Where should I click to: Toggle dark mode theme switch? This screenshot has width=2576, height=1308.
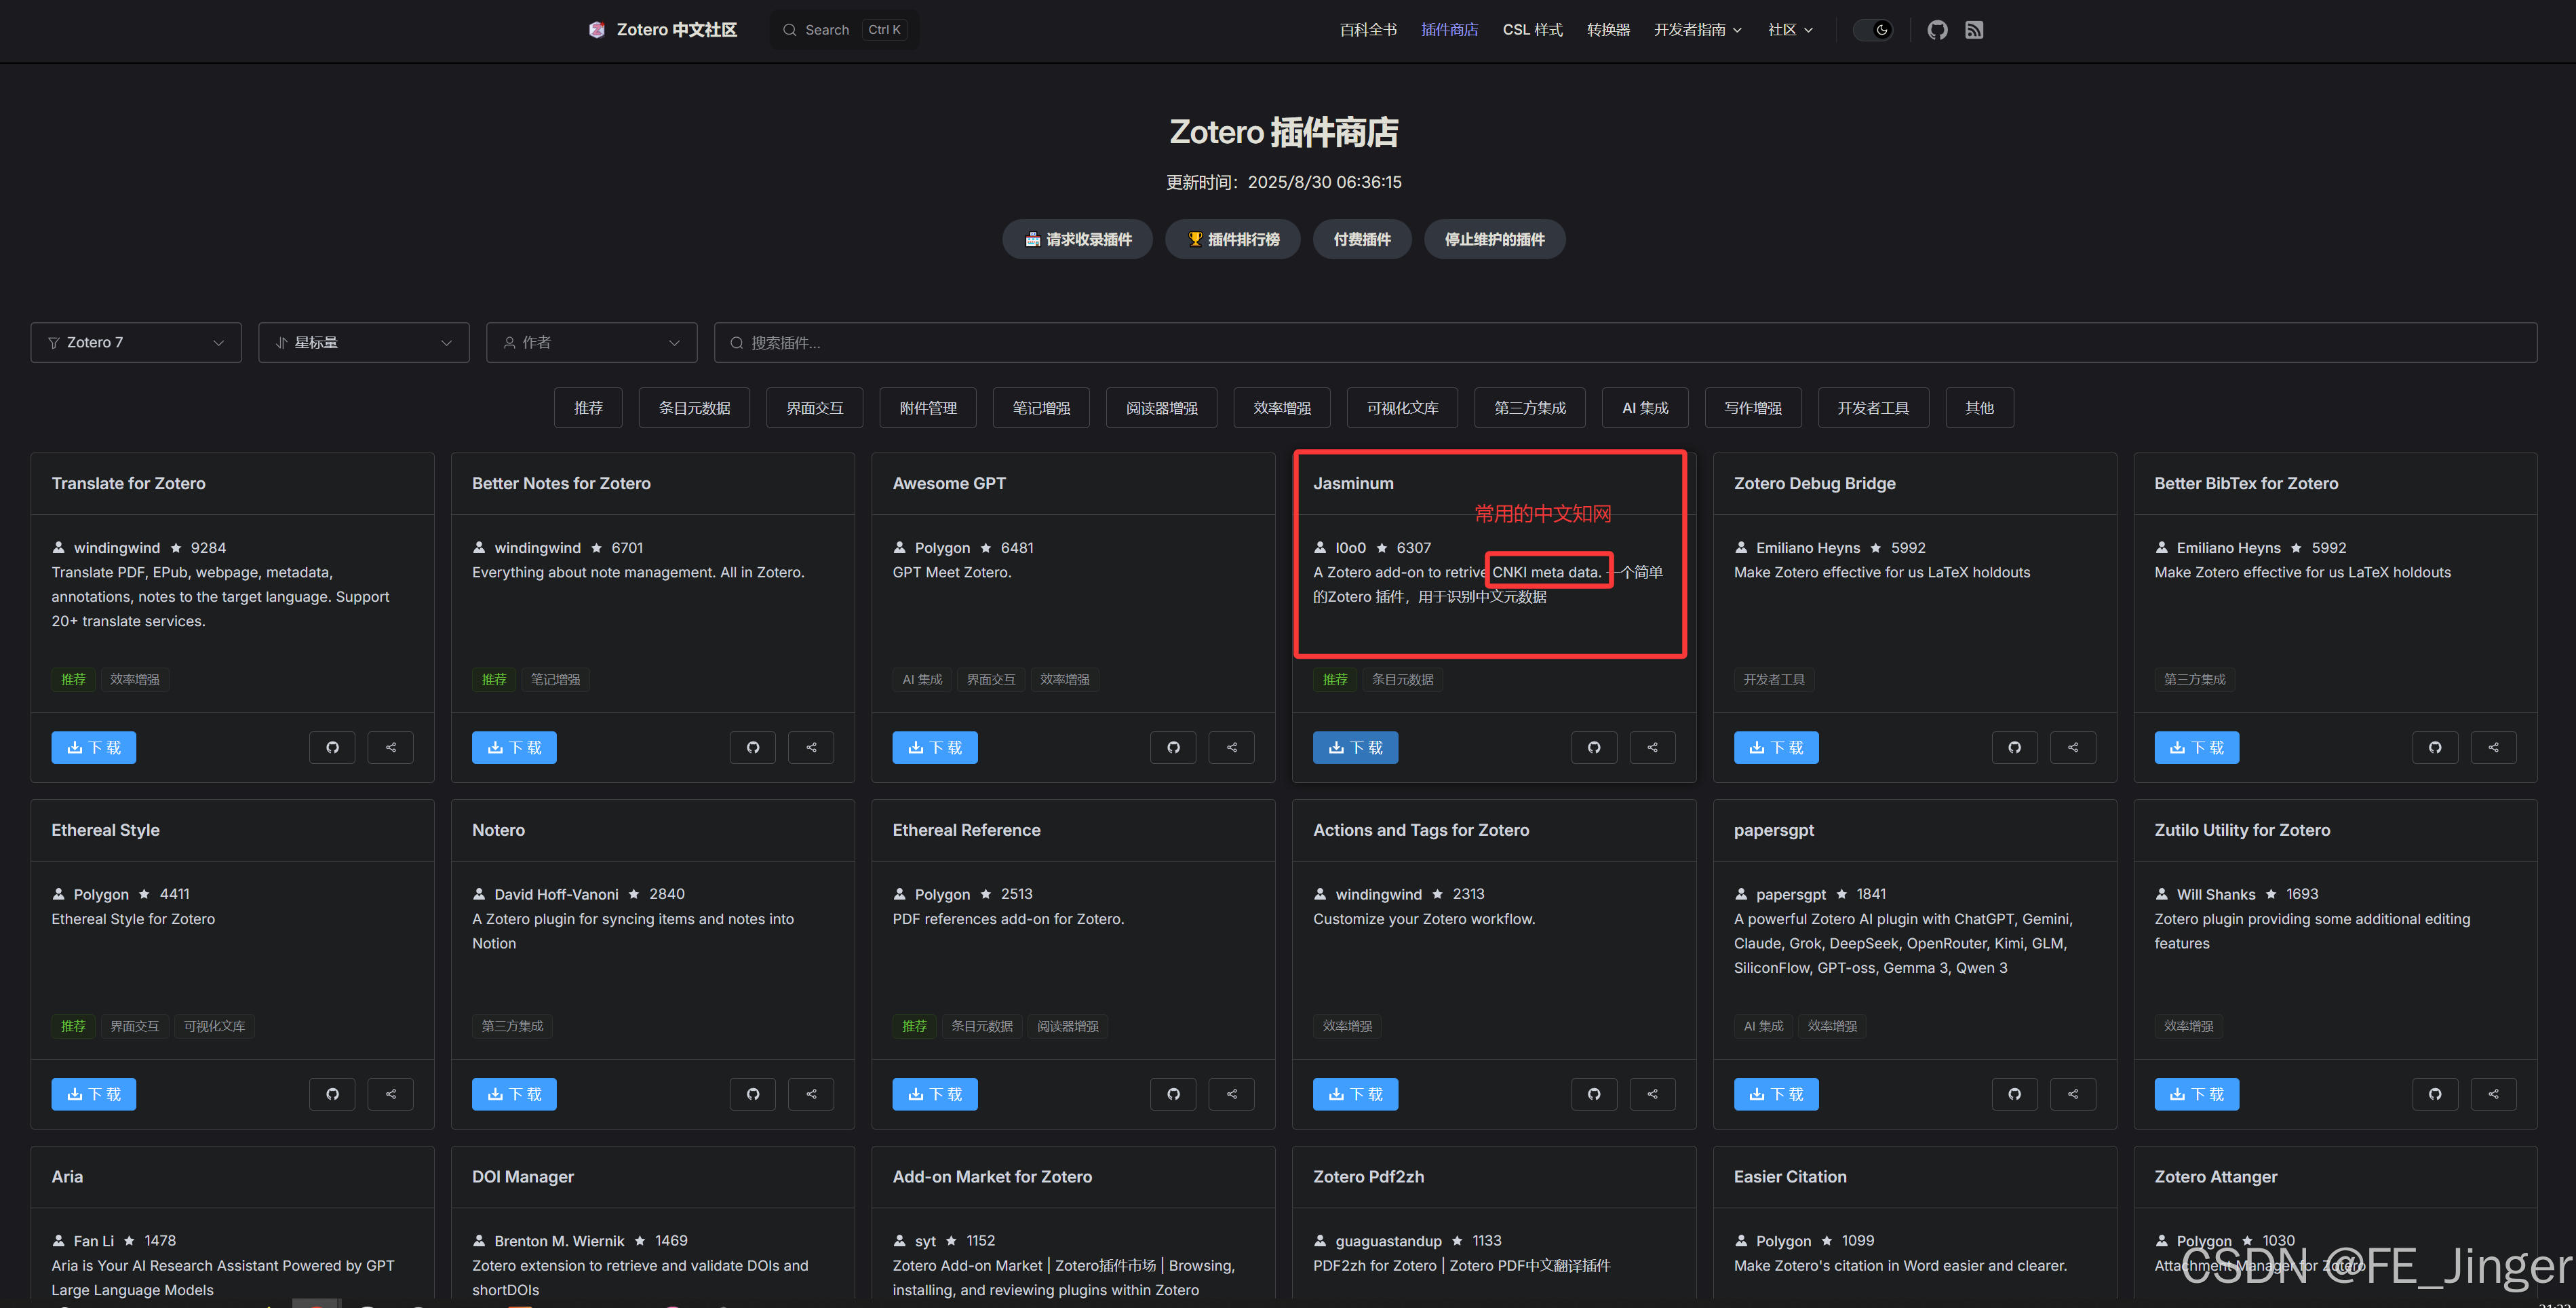tap(1873, 30)
